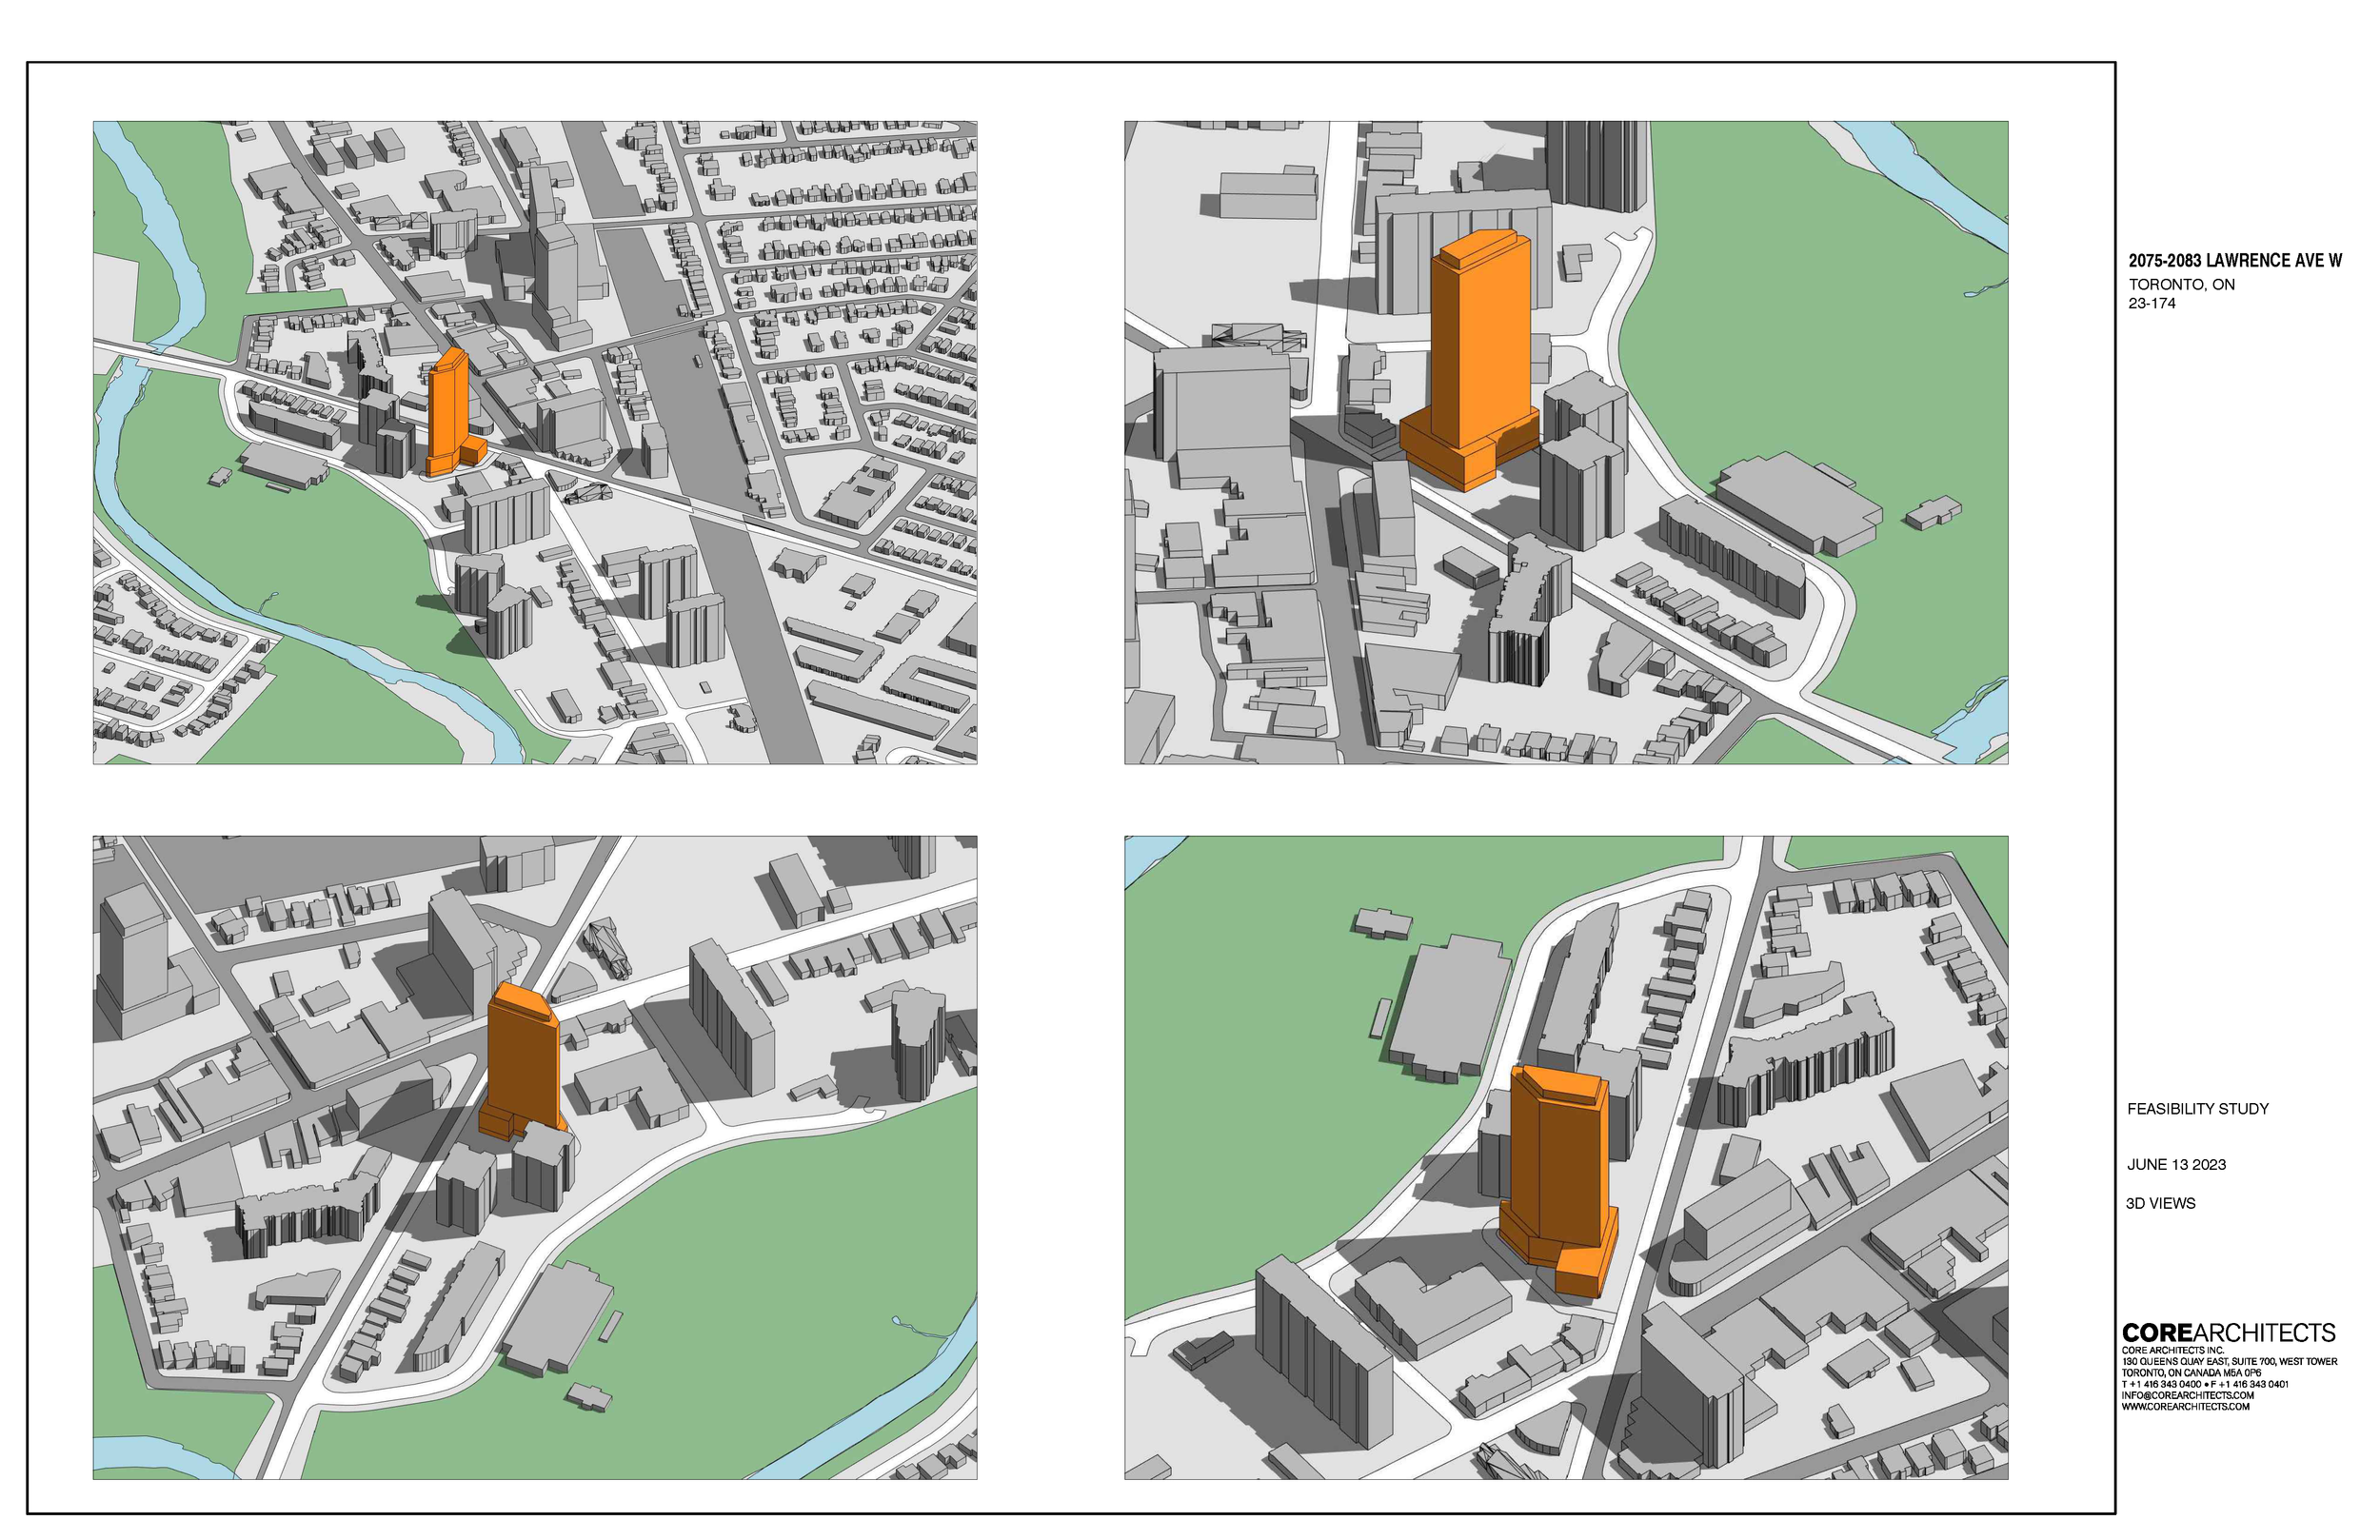Click the 3D VIEWS sheet label

point(2160,1204)
